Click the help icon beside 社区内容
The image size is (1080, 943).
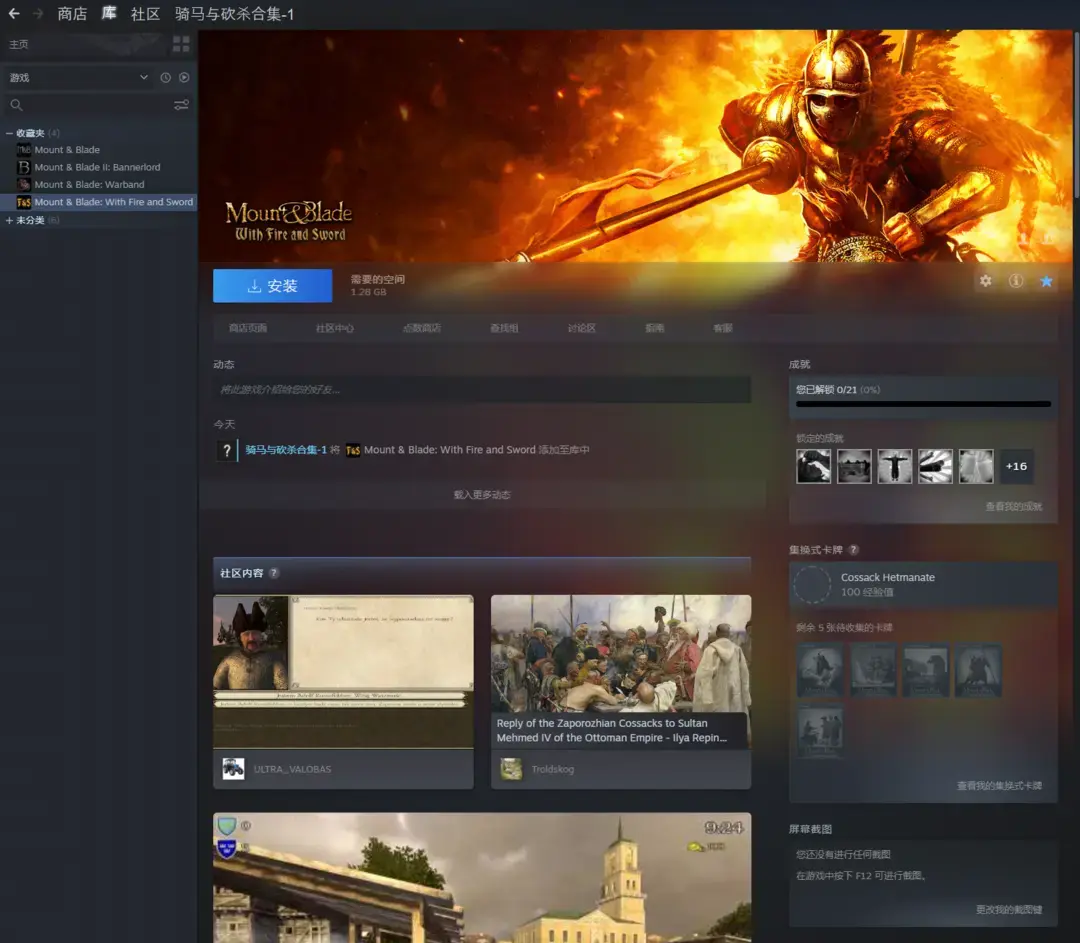click(273, 573)
